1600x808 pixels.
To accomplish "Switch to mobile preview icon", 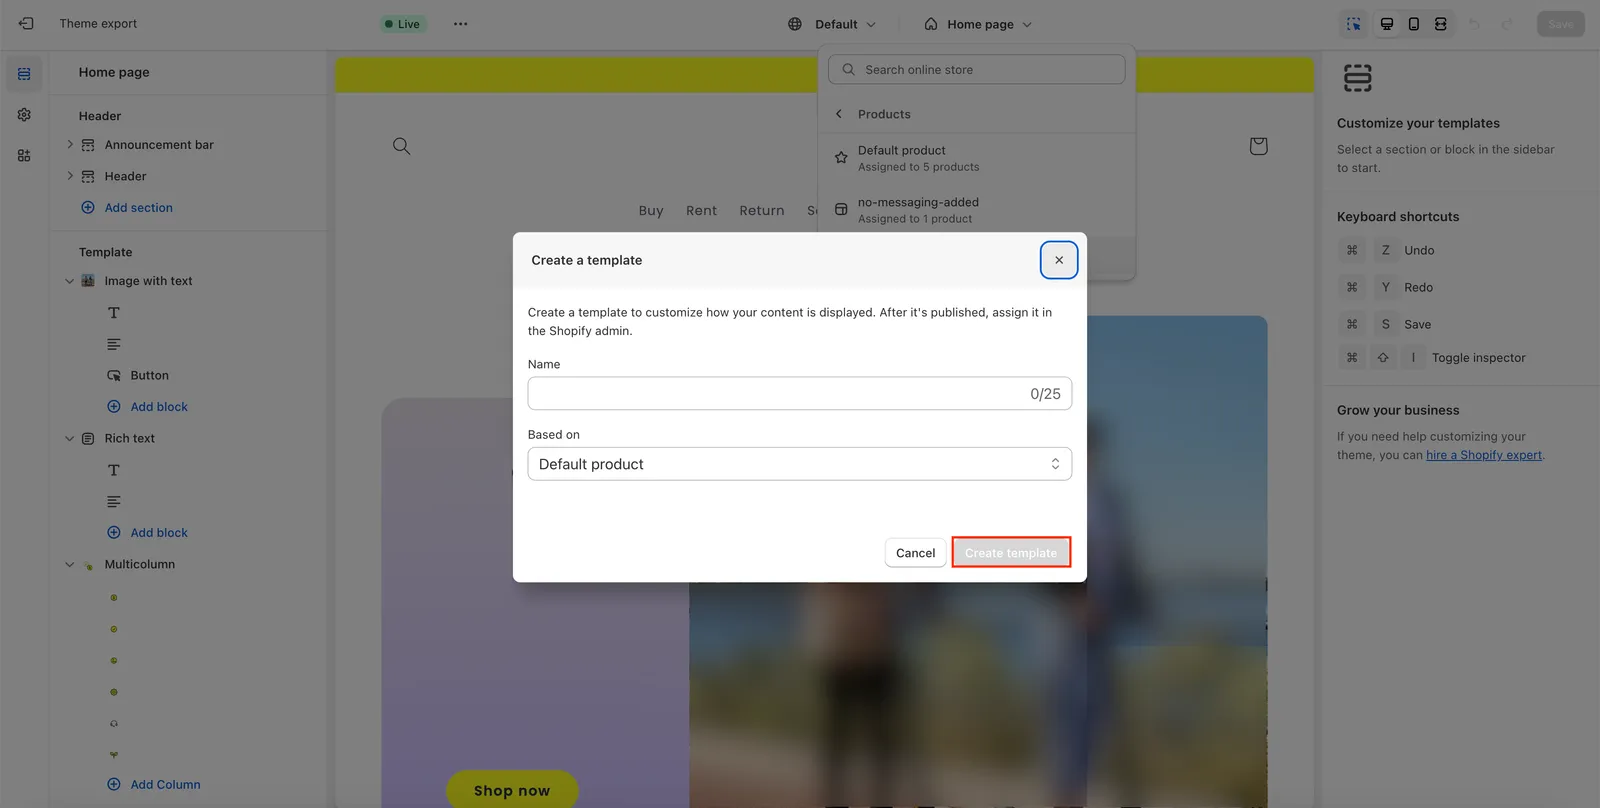I will point(1414,24).
